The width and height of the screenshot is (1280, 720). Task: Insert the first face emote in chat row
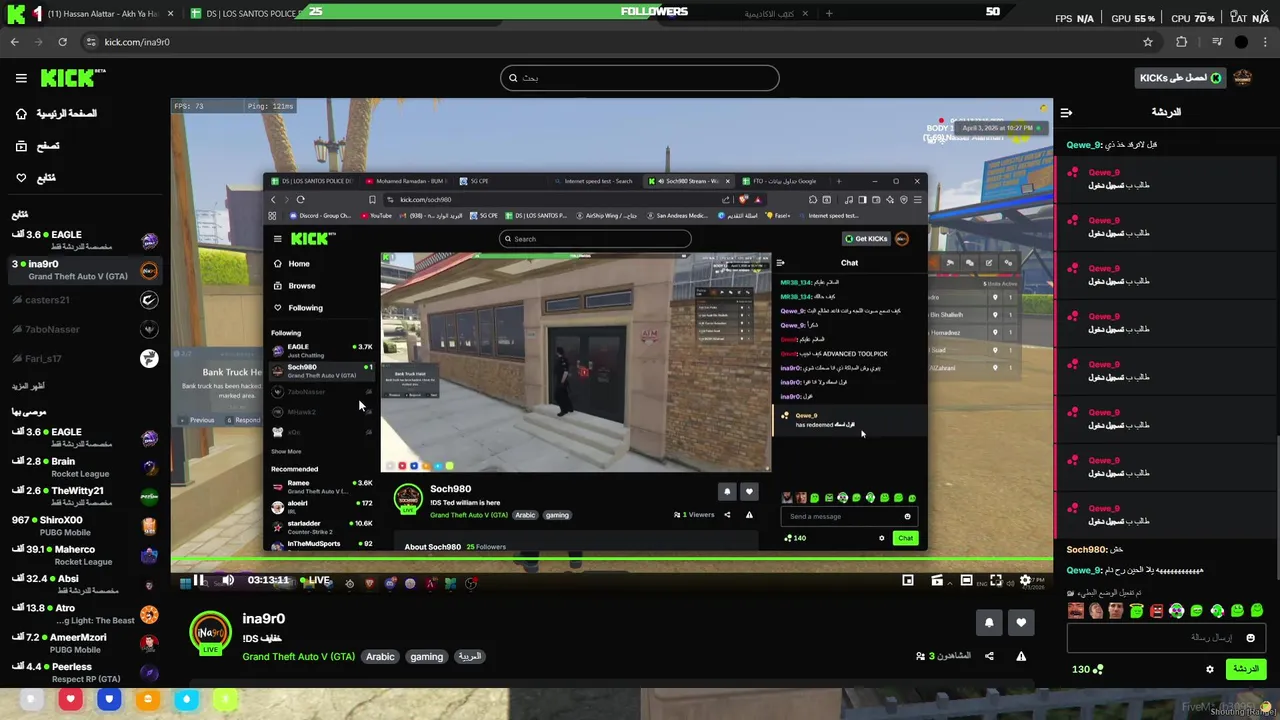pyautogui.click(x=1075, y=611)
